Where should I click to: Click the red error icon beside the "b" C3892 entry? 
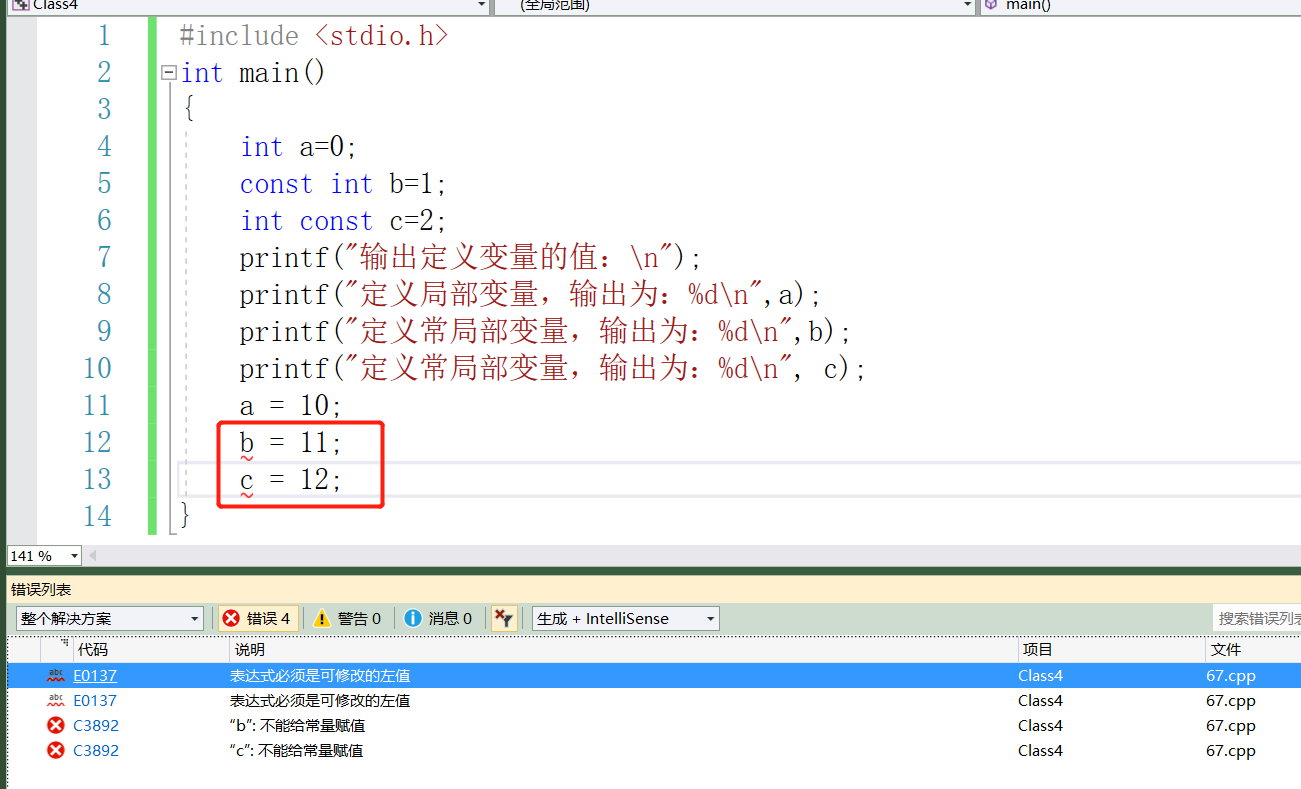coord(56,725)
